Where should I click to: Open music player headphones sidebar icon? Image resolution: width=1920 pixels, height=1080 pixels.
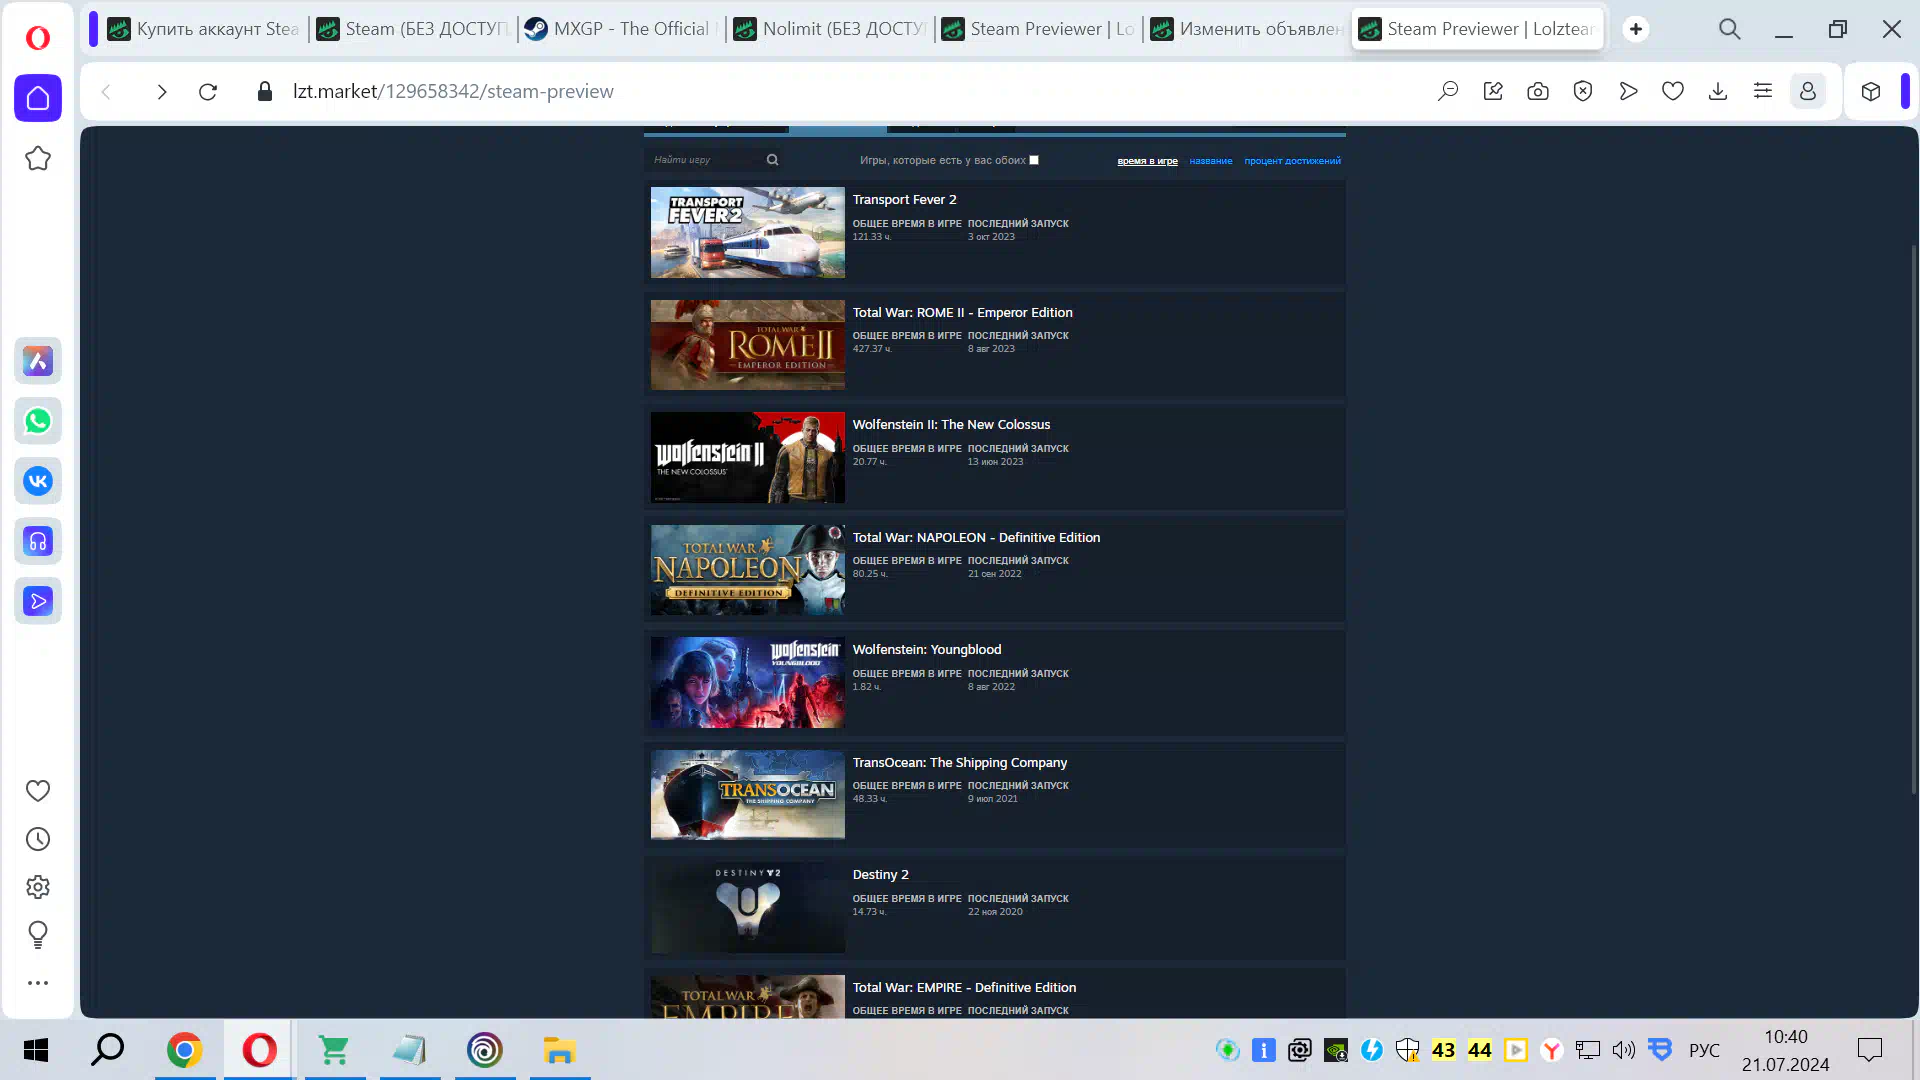(x=38, y=541)
